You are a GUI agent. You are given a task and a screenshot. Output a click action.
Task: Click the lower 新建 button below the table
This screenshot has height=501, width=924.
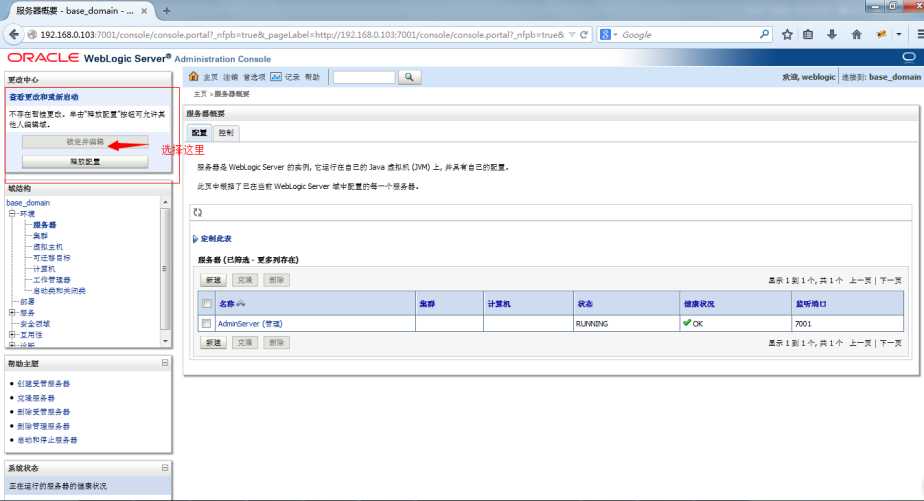tap(213, 342)
